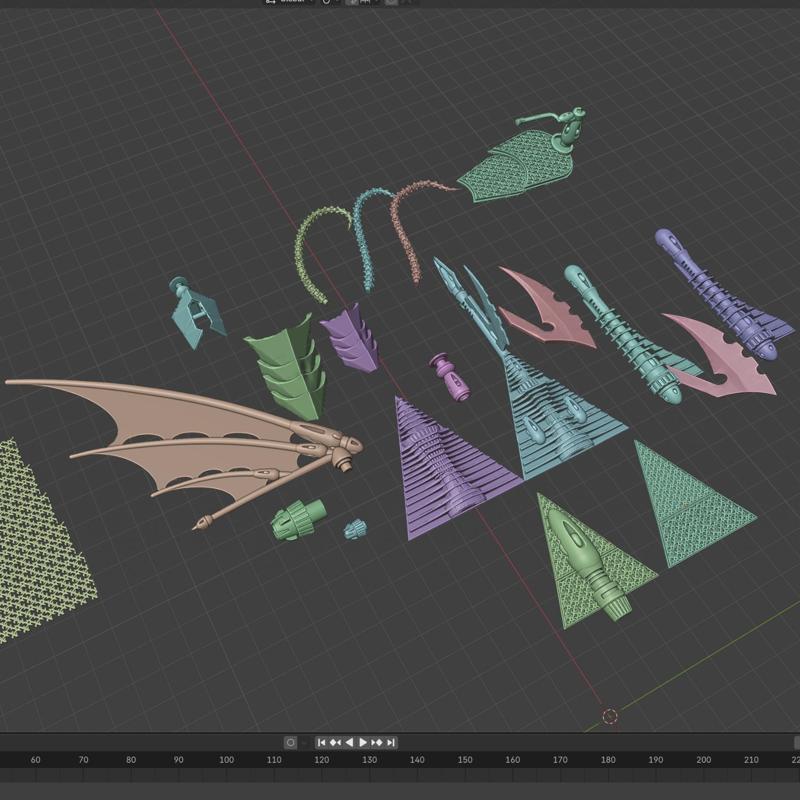Jump to the end frame
This screenshot has height=800, width=800.
[391, 742]
